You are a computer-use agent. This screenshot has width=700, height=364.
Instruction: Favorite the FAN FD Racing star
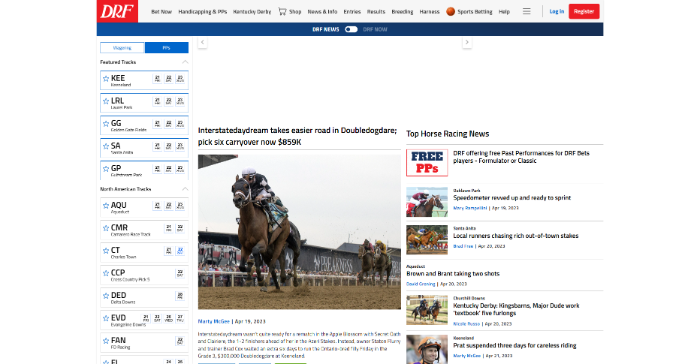[106, 341]
